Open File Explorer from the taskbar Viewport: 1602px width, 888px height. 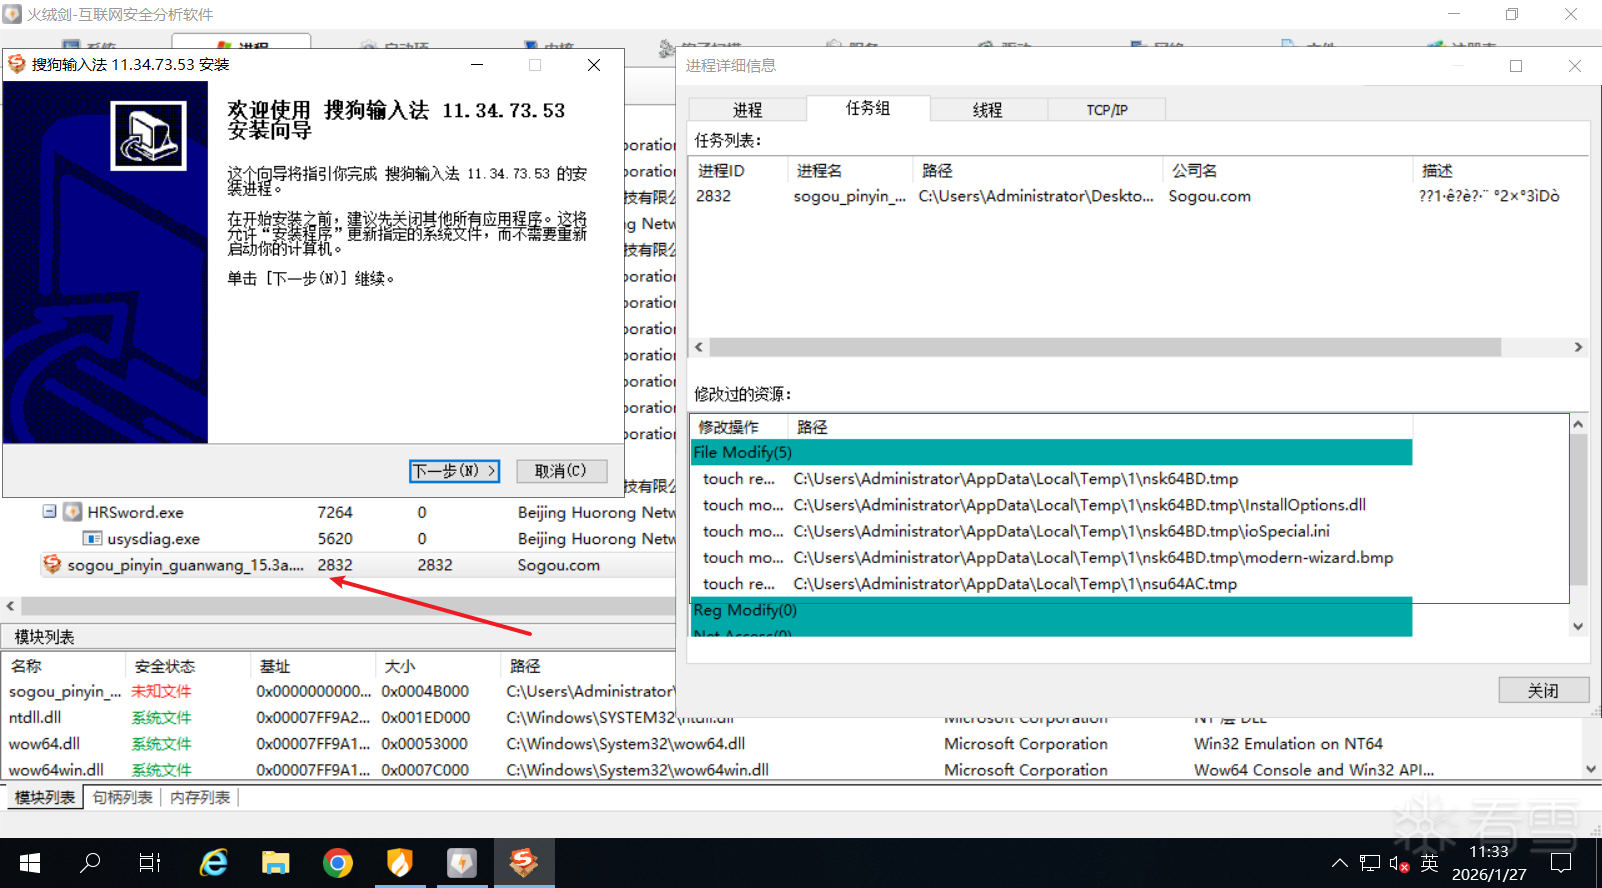pyautogui.click(x=275, y=862)
